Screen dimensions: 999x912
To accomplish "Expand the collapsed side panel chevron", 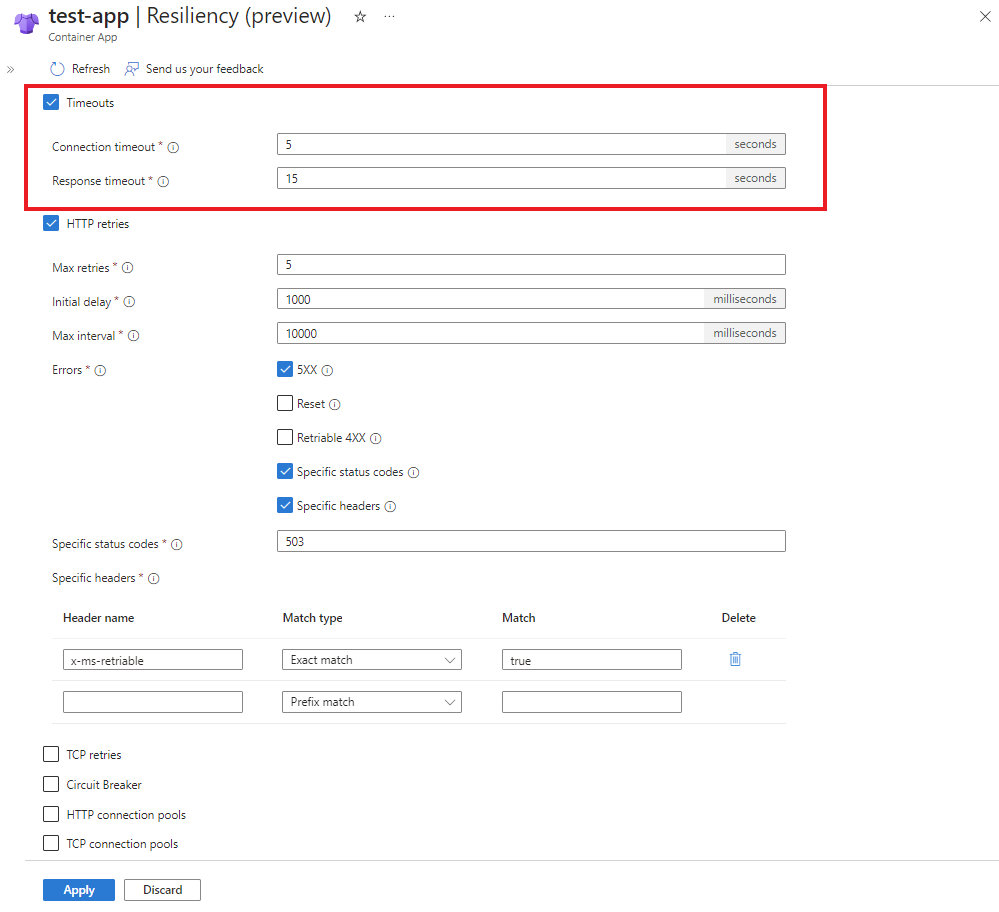I will [x=10, y=68].
